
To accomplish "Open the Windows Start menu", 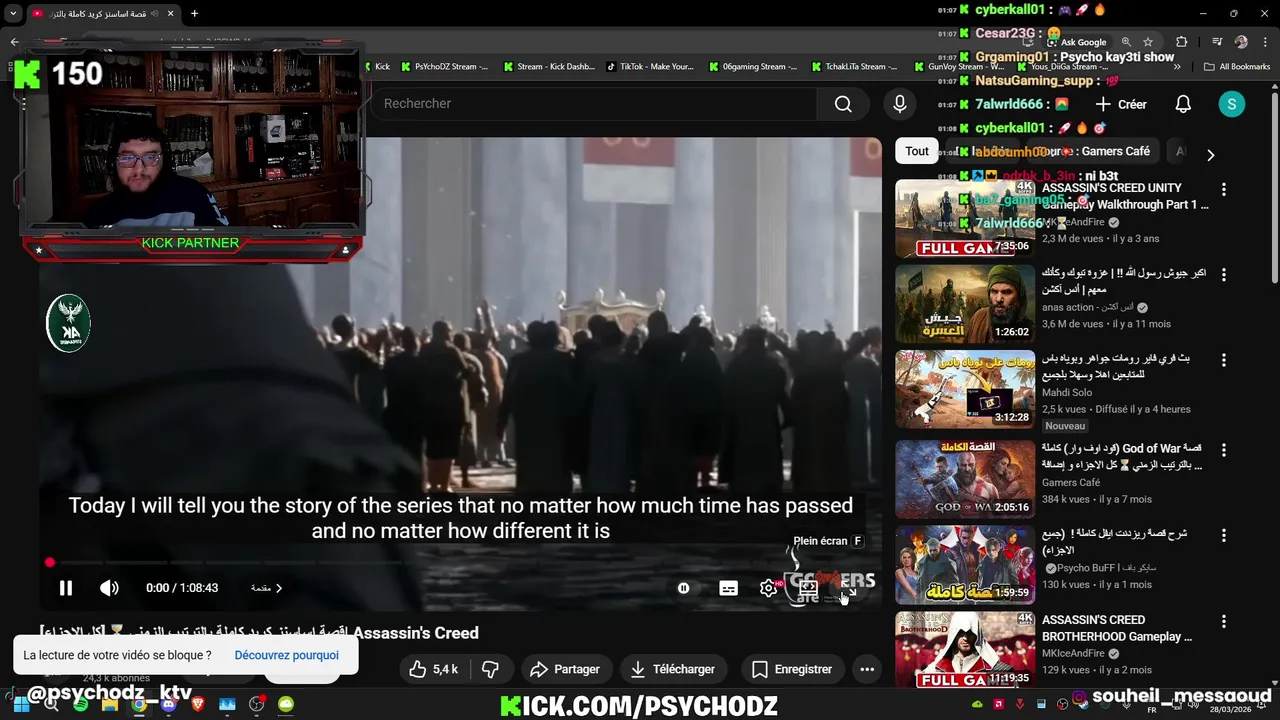I will (x=20, y=705).
